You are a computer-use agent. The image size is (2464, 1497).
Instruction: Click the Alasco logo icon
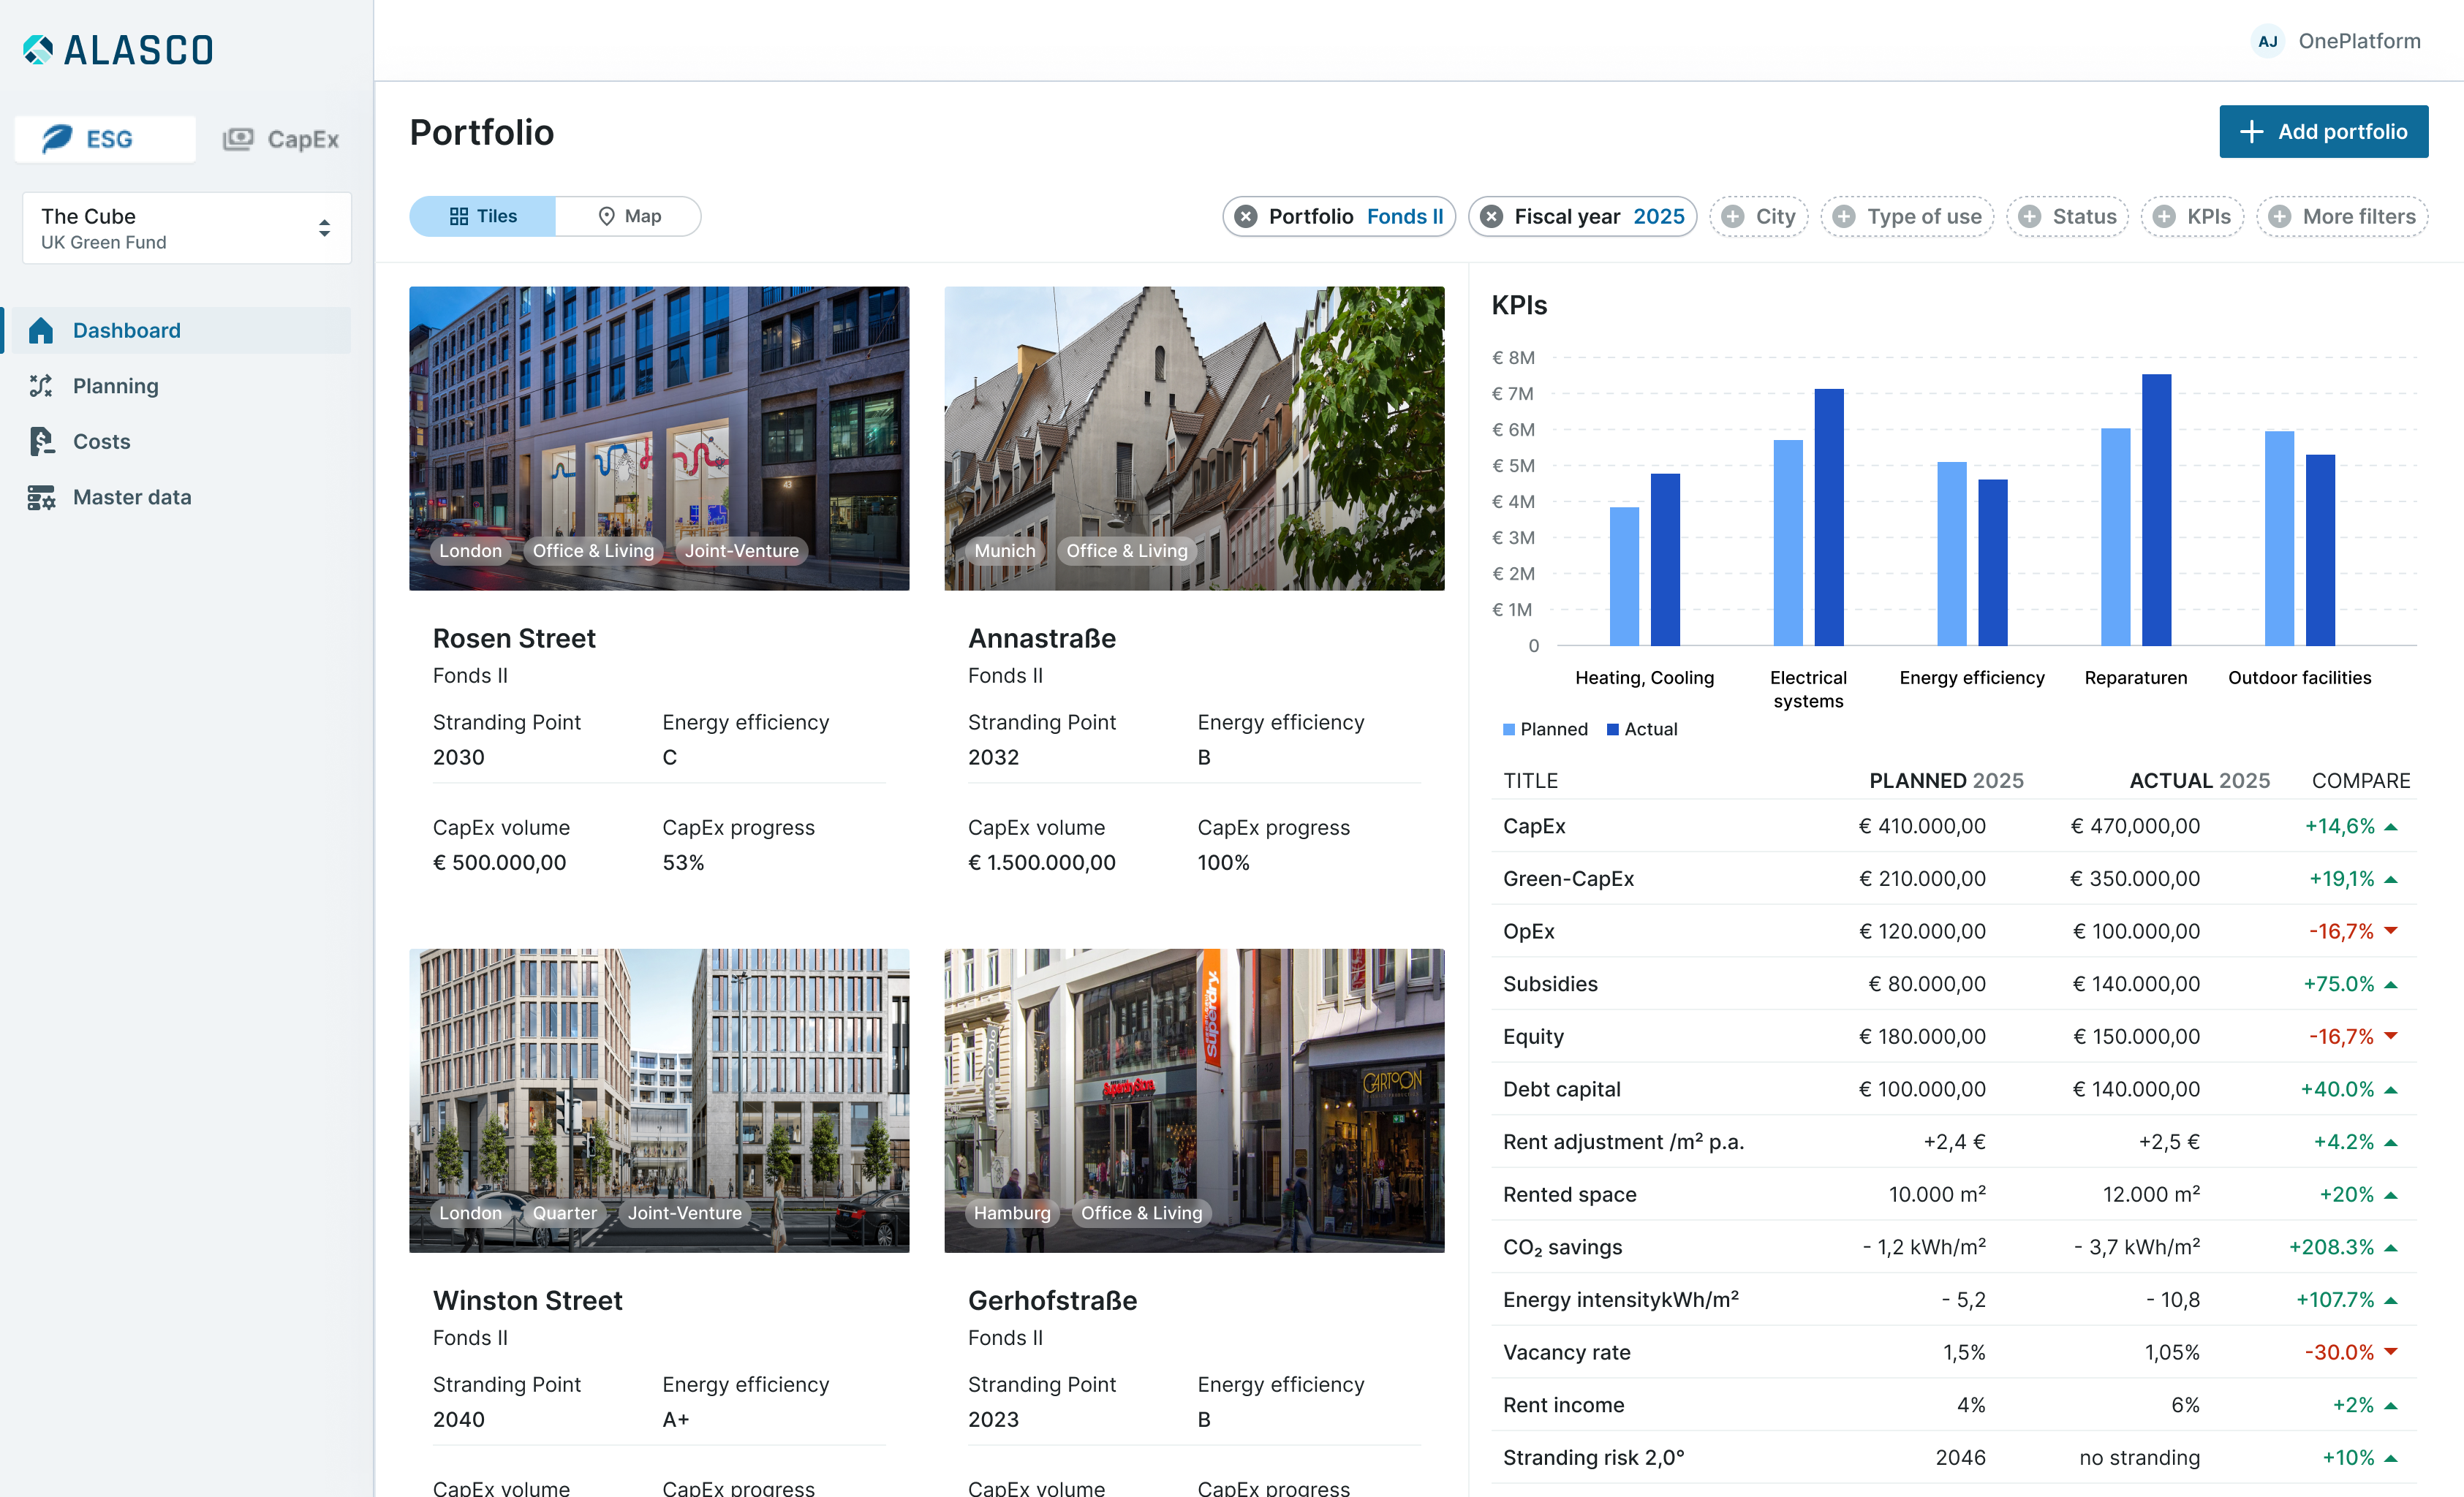coord(38,49)
